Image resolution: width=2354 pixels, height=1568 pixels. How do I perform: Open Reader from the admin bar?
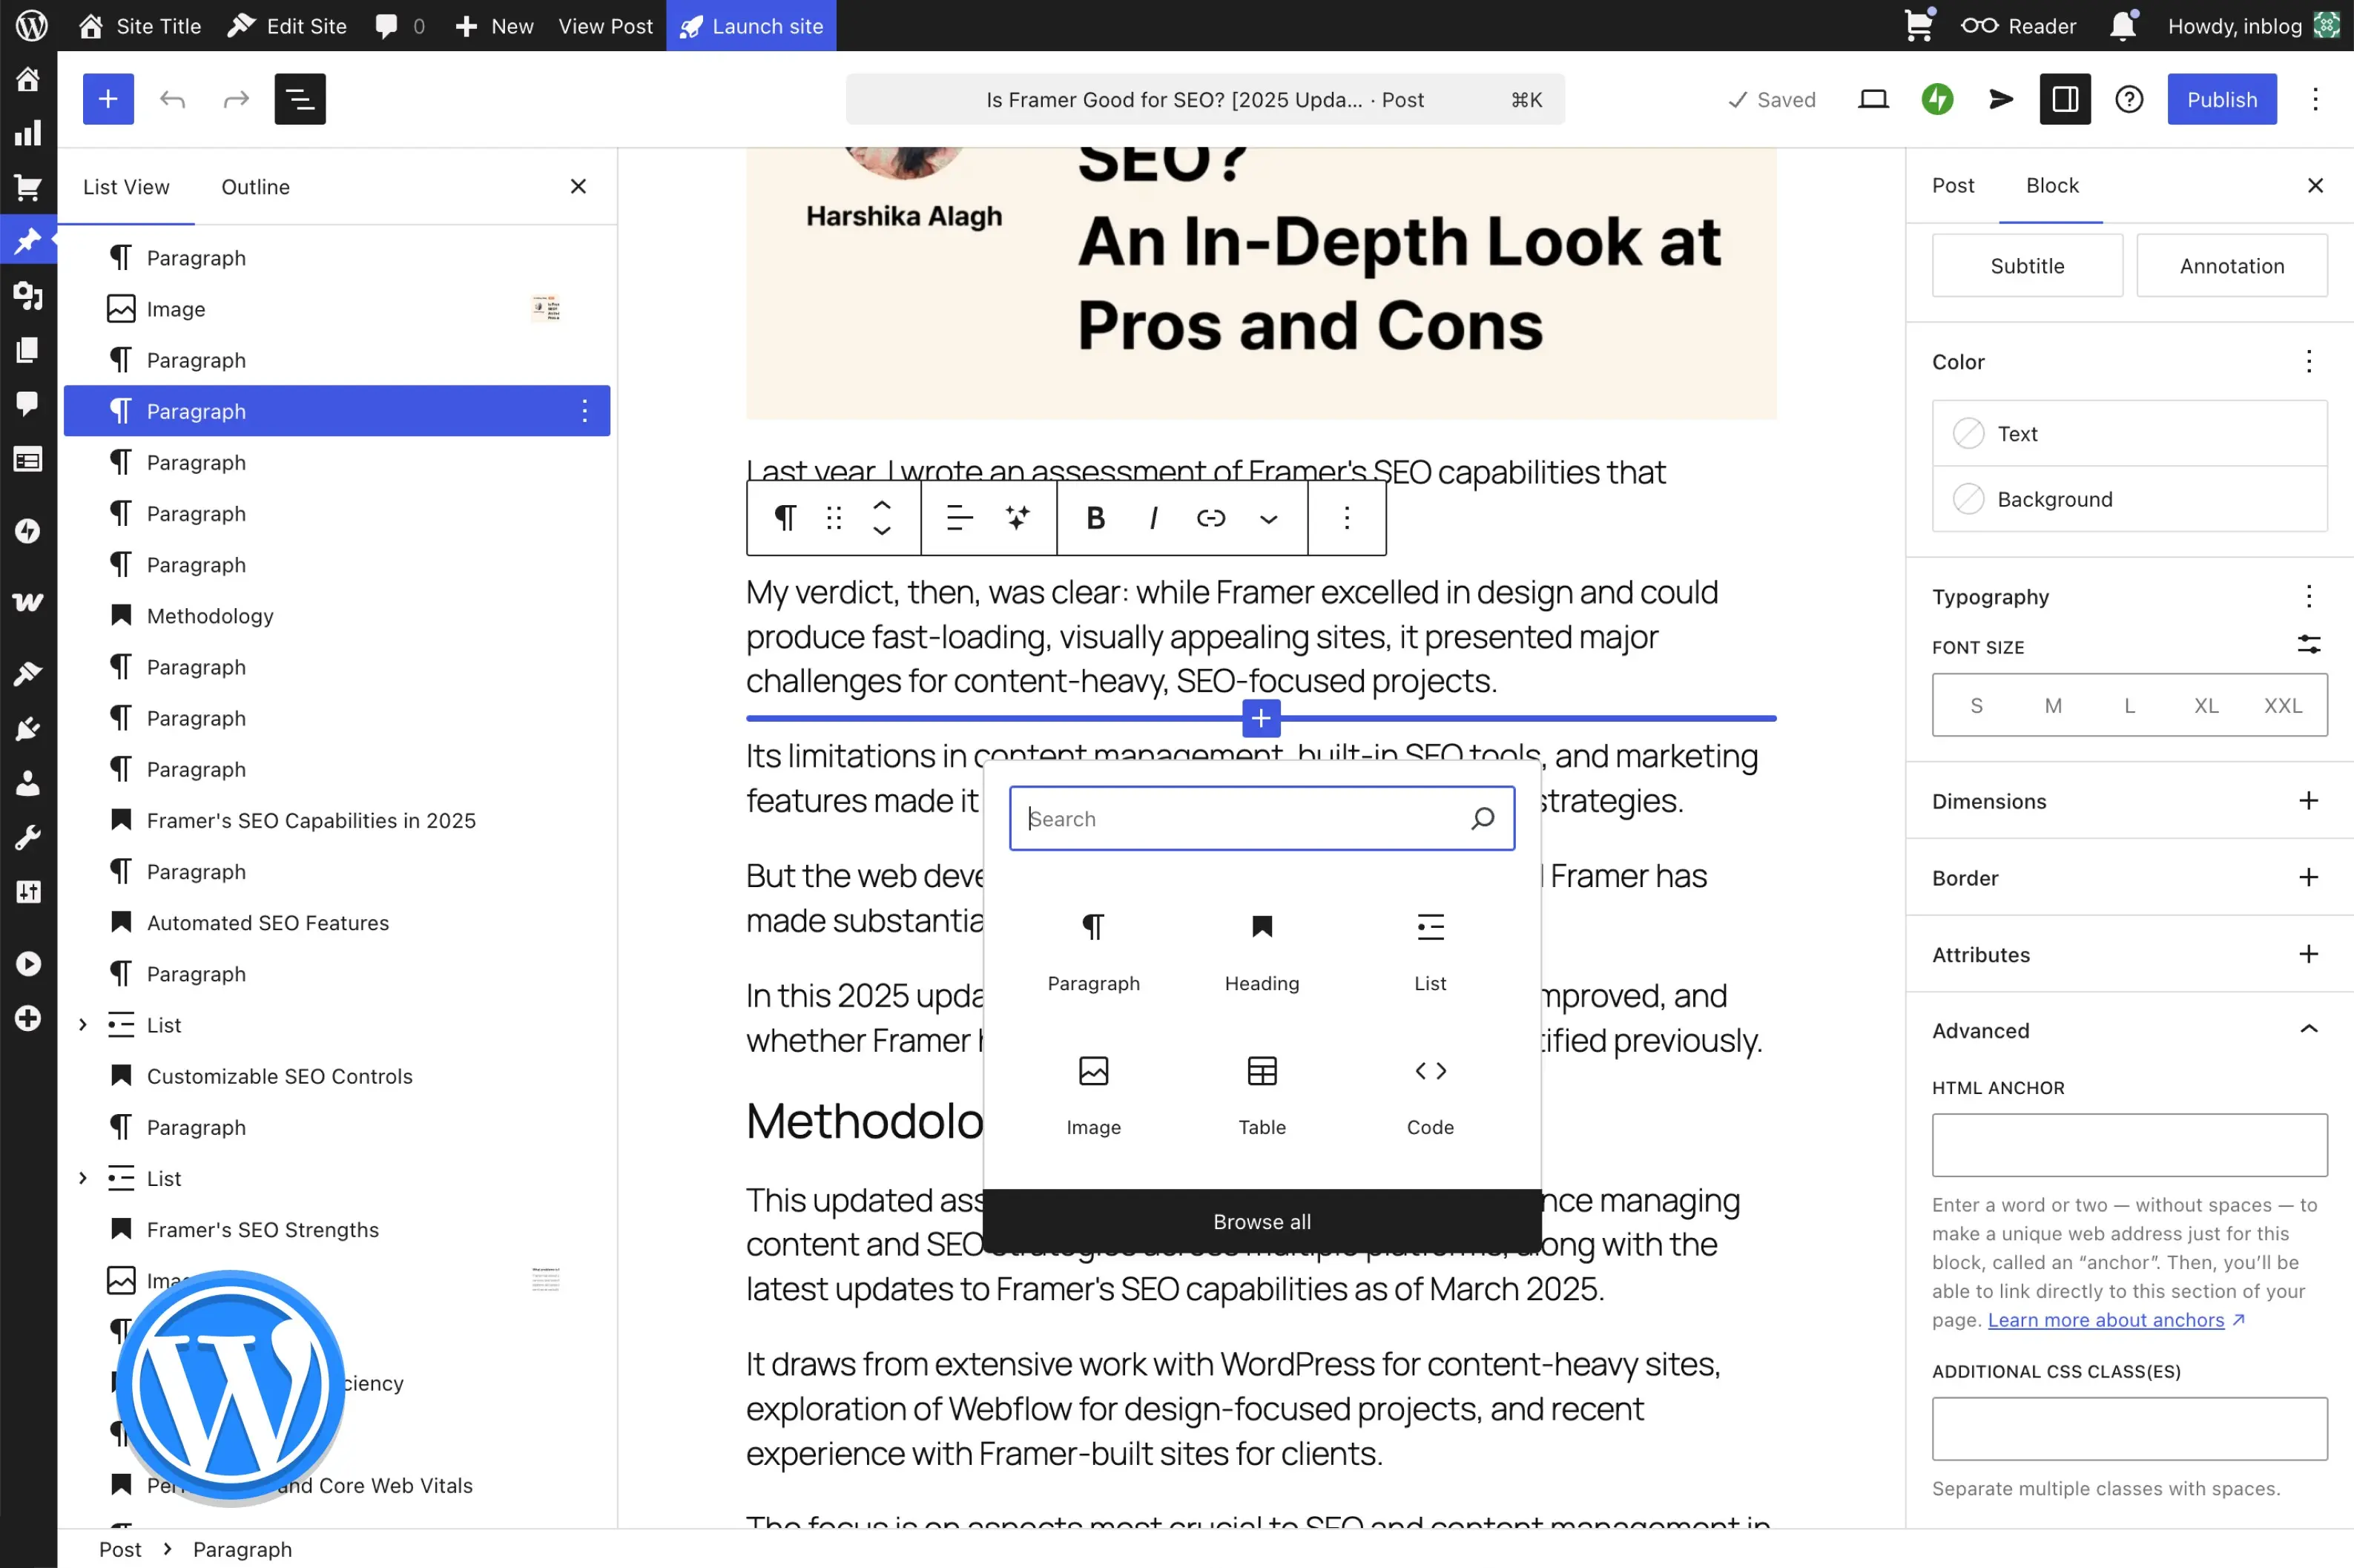point(2018,26)
